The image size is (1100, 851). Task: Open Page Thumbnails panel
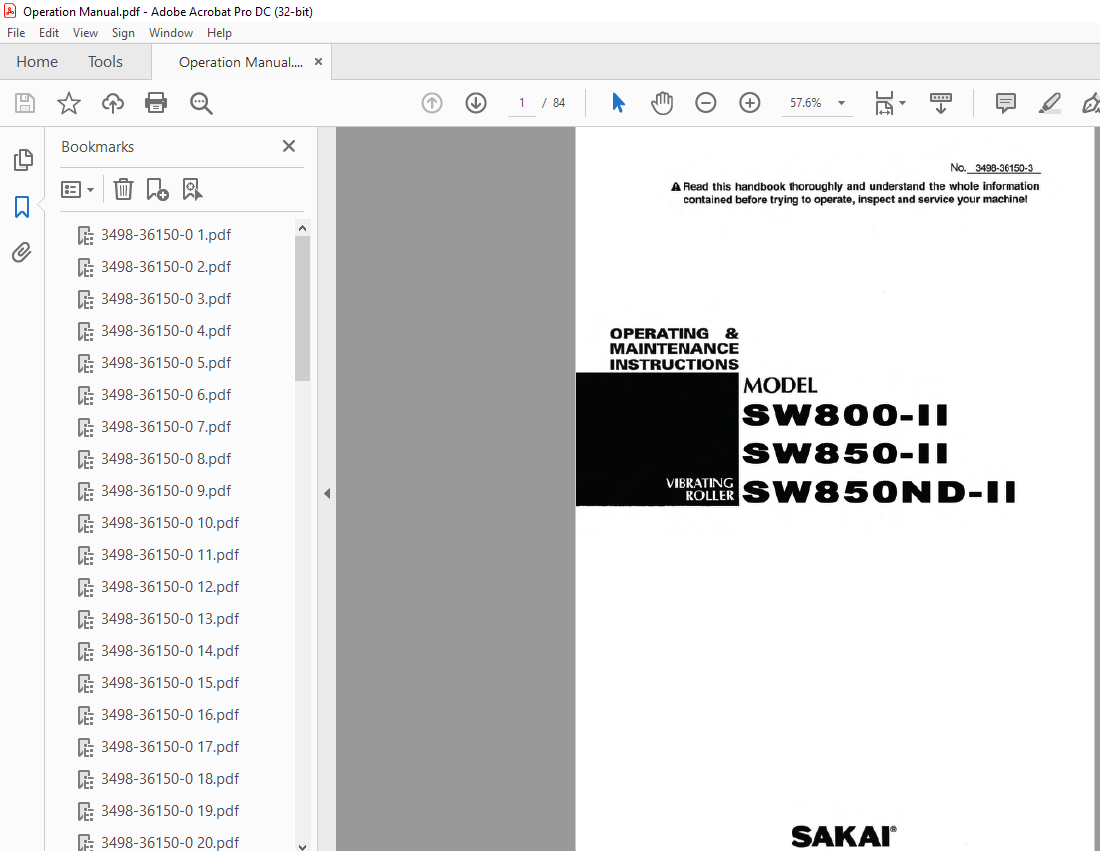pyautogui.click(x=22, y=160)
